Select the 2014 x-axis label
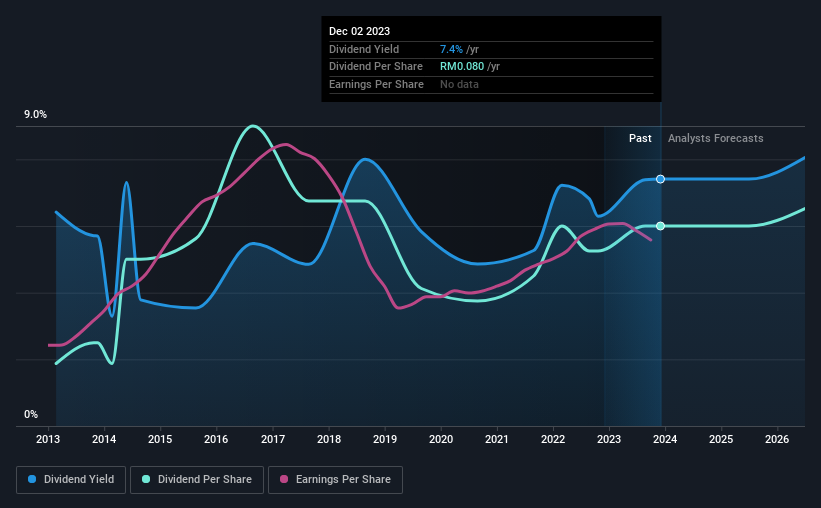This screenshot has width=821, height=508. (104, 439)
